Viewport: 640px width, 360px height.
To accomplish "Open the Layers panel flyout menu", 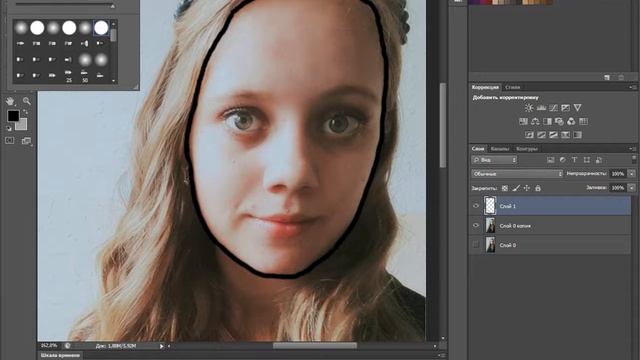I will pyautogui.click(x=633, y=149).
